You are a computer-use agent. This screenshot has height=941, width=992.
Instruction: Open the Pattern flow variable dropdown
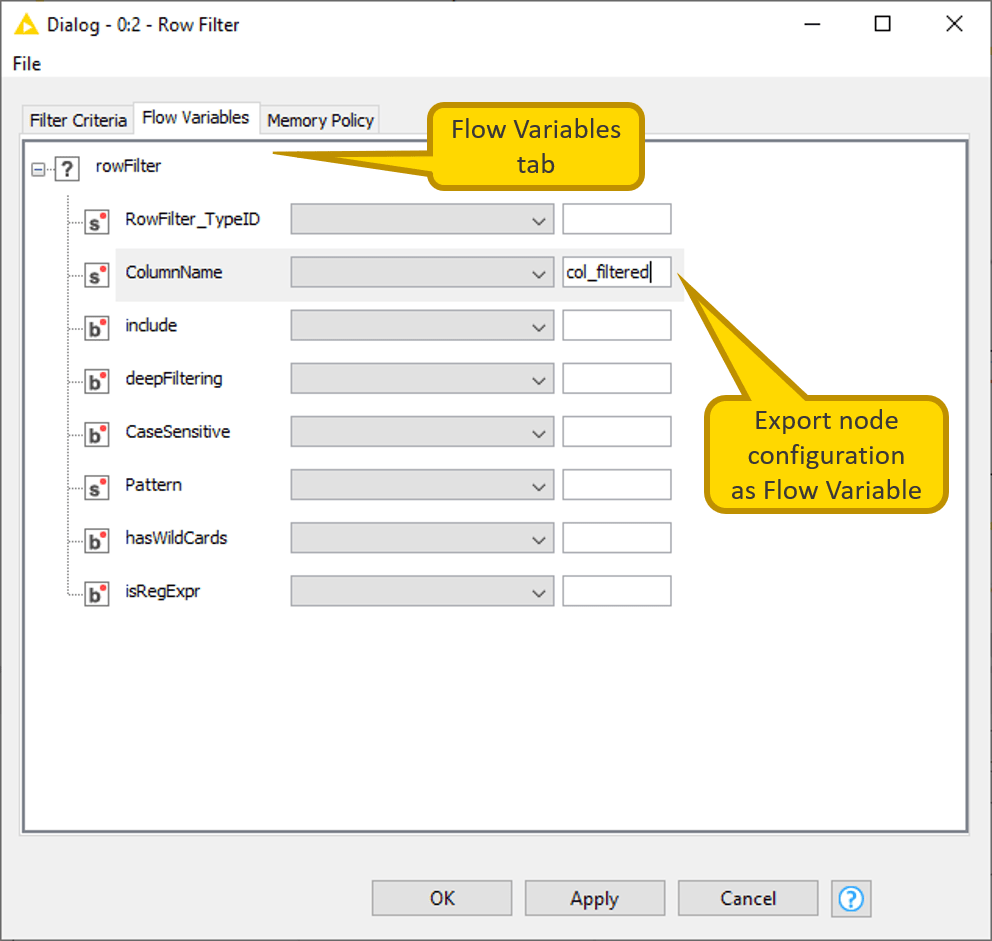422,484
